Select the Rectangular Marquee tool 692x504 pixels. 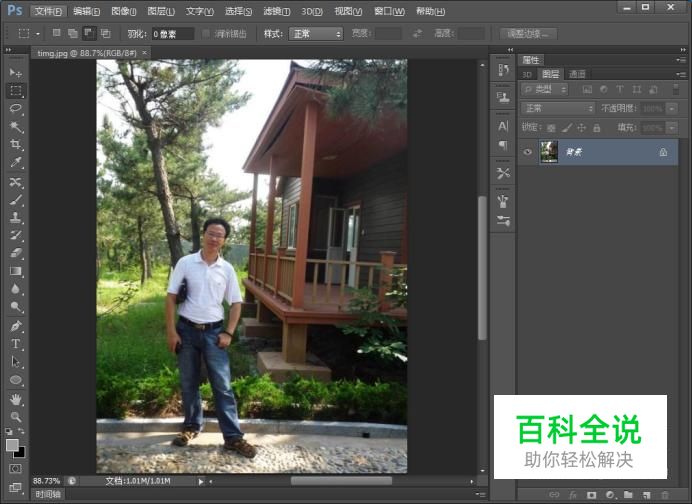16,90
